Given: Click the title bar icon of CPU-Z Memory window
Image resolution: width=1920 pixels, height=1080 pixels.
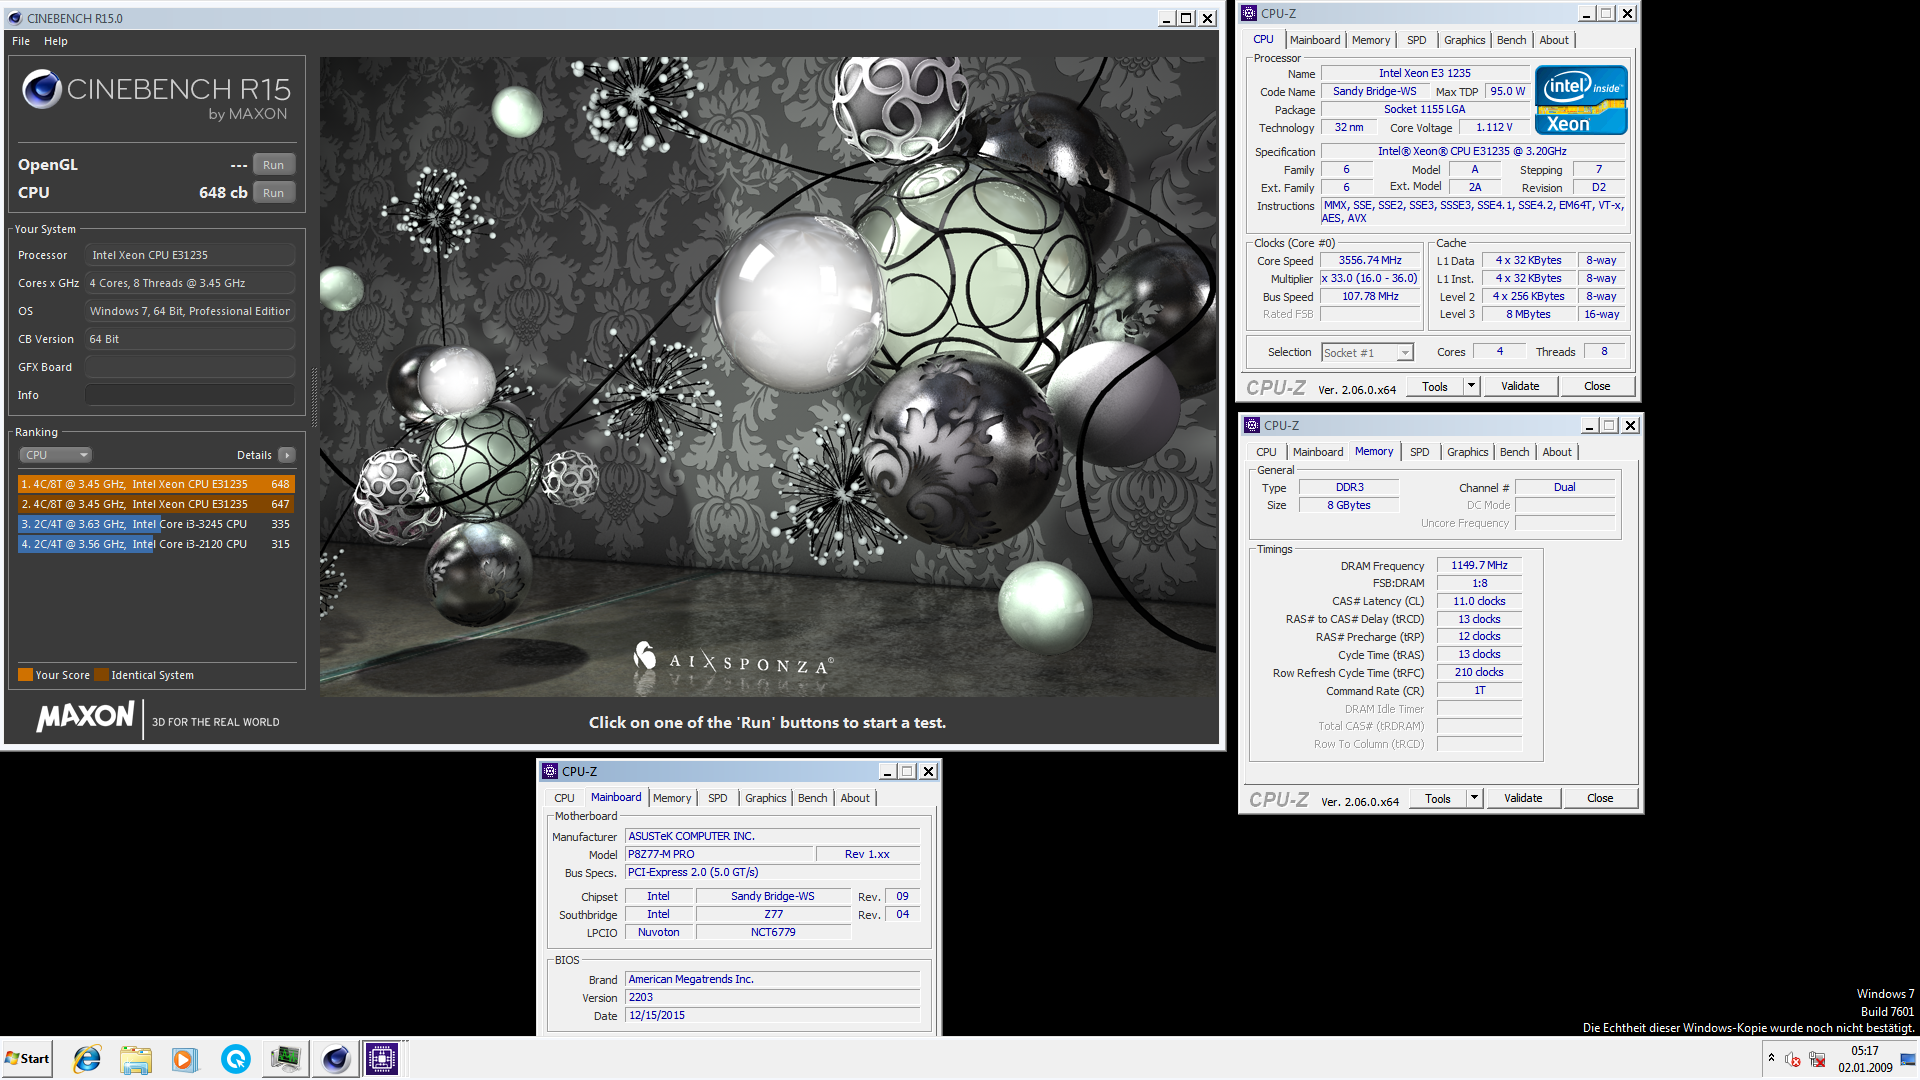Looking at the screenshot, I should (1252, 425).
